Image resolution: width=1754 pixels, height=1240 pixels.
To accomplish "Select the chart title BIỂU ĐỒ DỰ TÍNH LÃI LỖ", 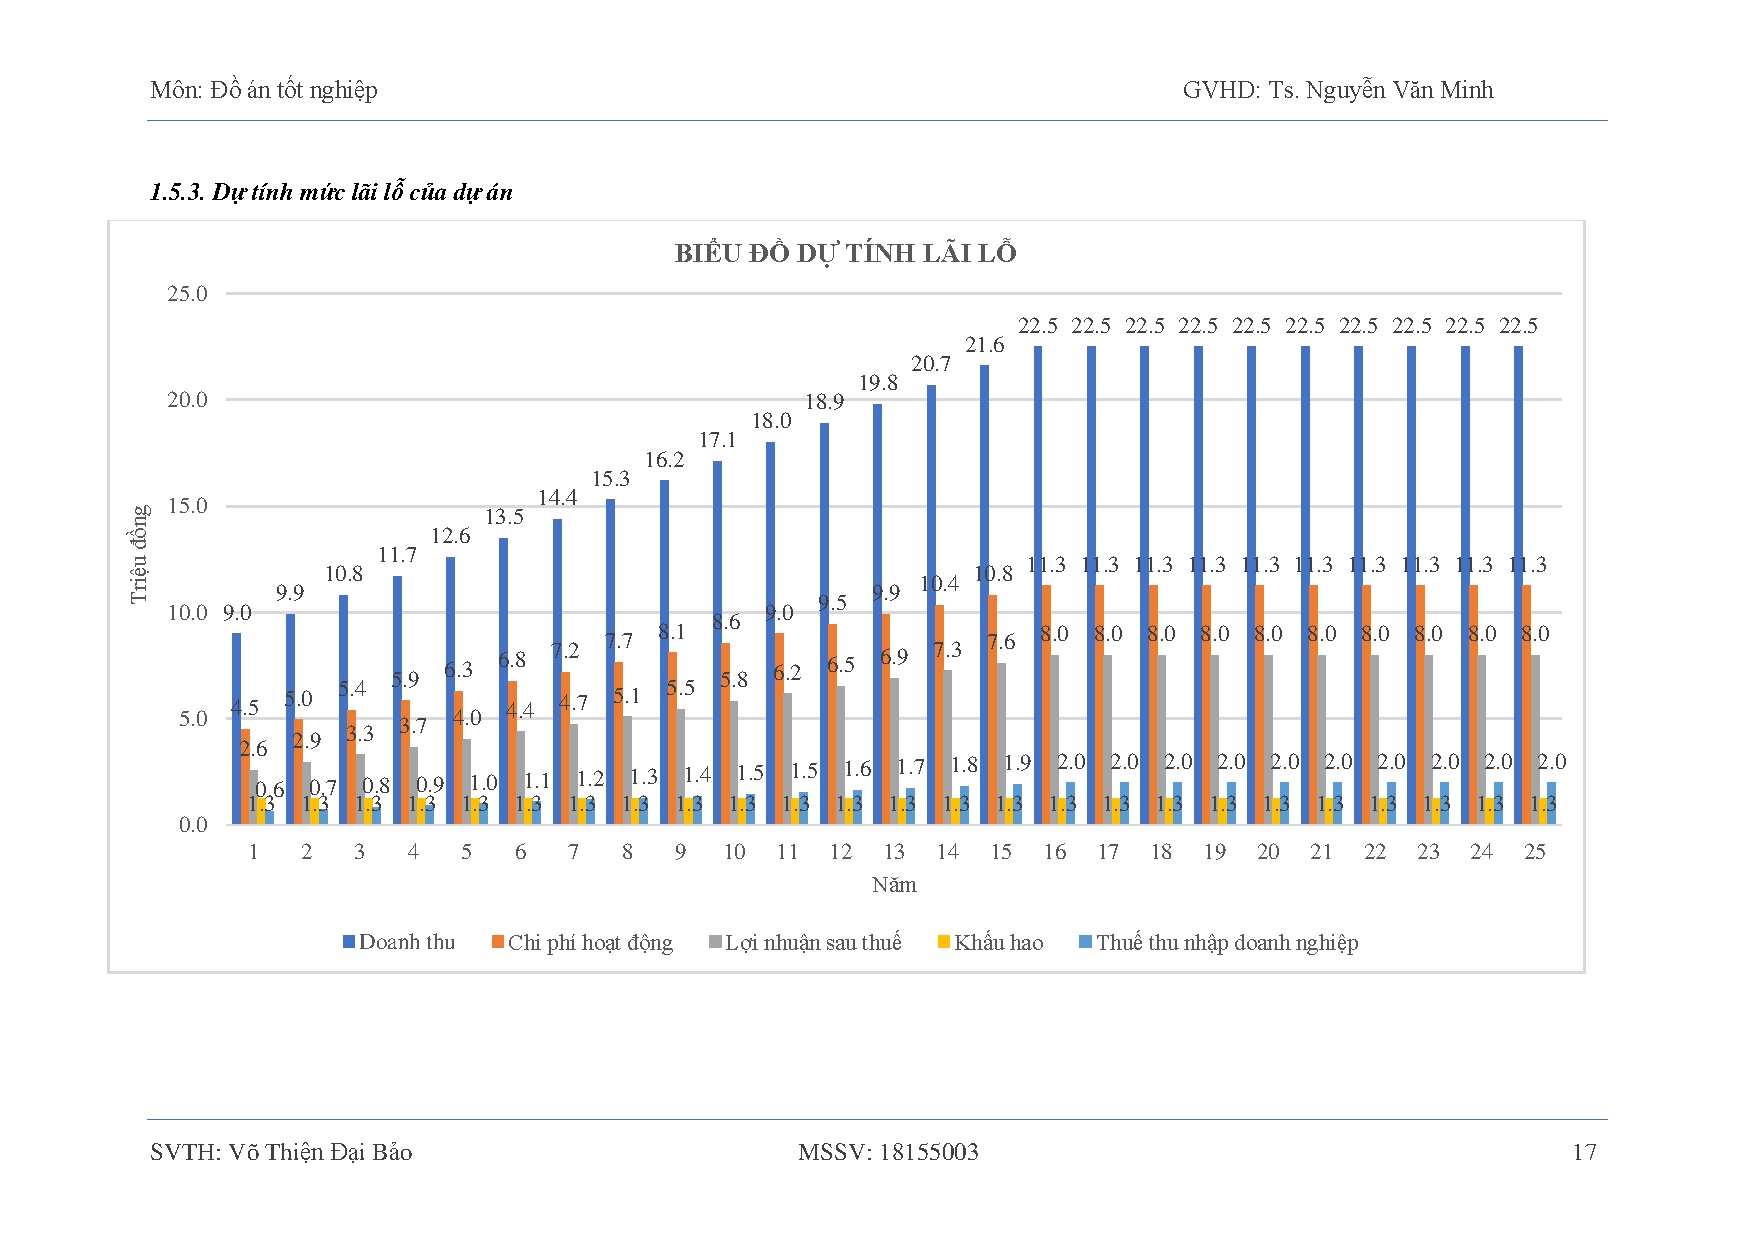I will click(845, 253).
